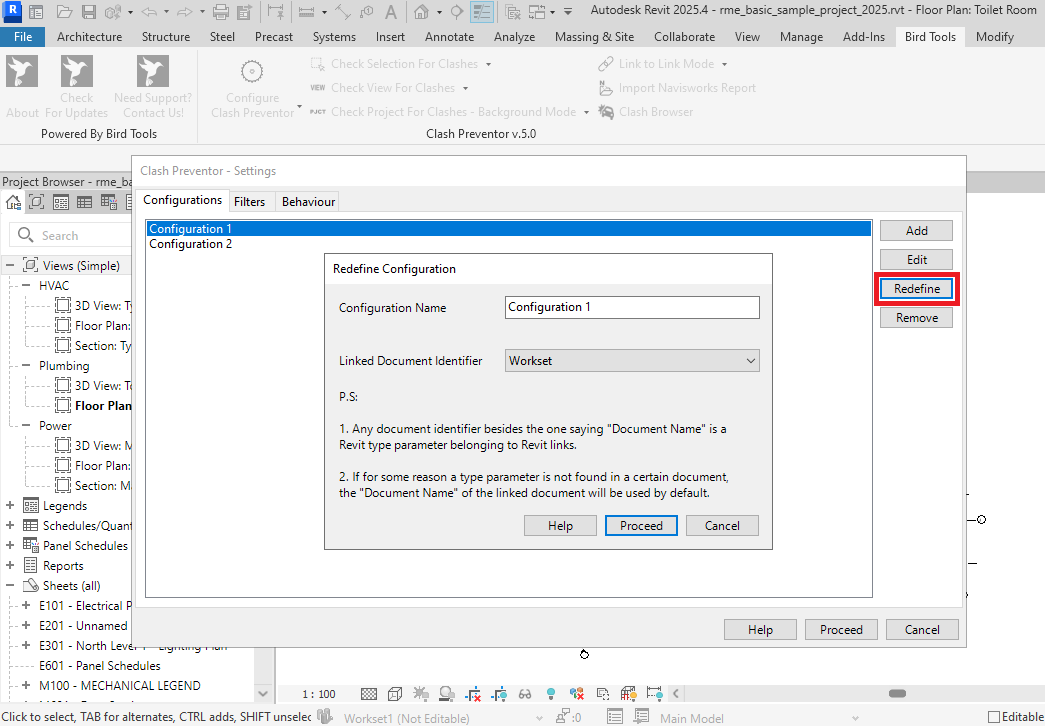
Task: Click the horizontal scrollbar thumb below the view
Action: click(x=898, y=693)
